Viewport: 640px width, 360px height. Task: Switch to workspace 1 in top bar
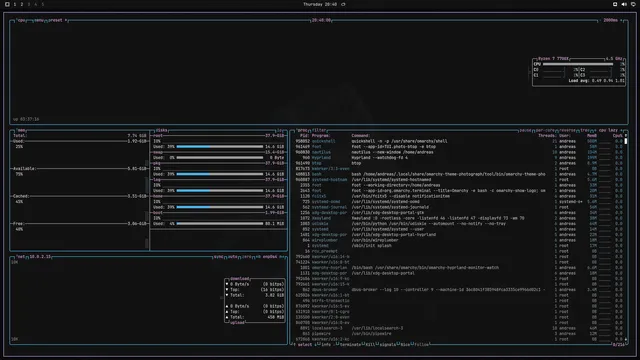(15, 4)
